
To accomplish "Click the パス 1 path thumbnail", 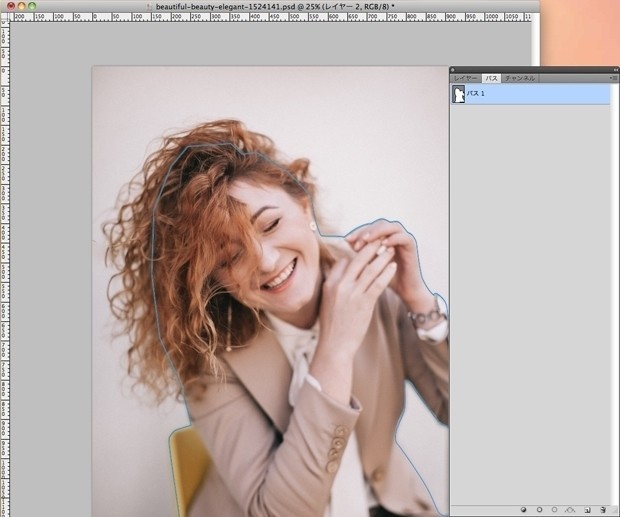I will click(x=459, y=94).
